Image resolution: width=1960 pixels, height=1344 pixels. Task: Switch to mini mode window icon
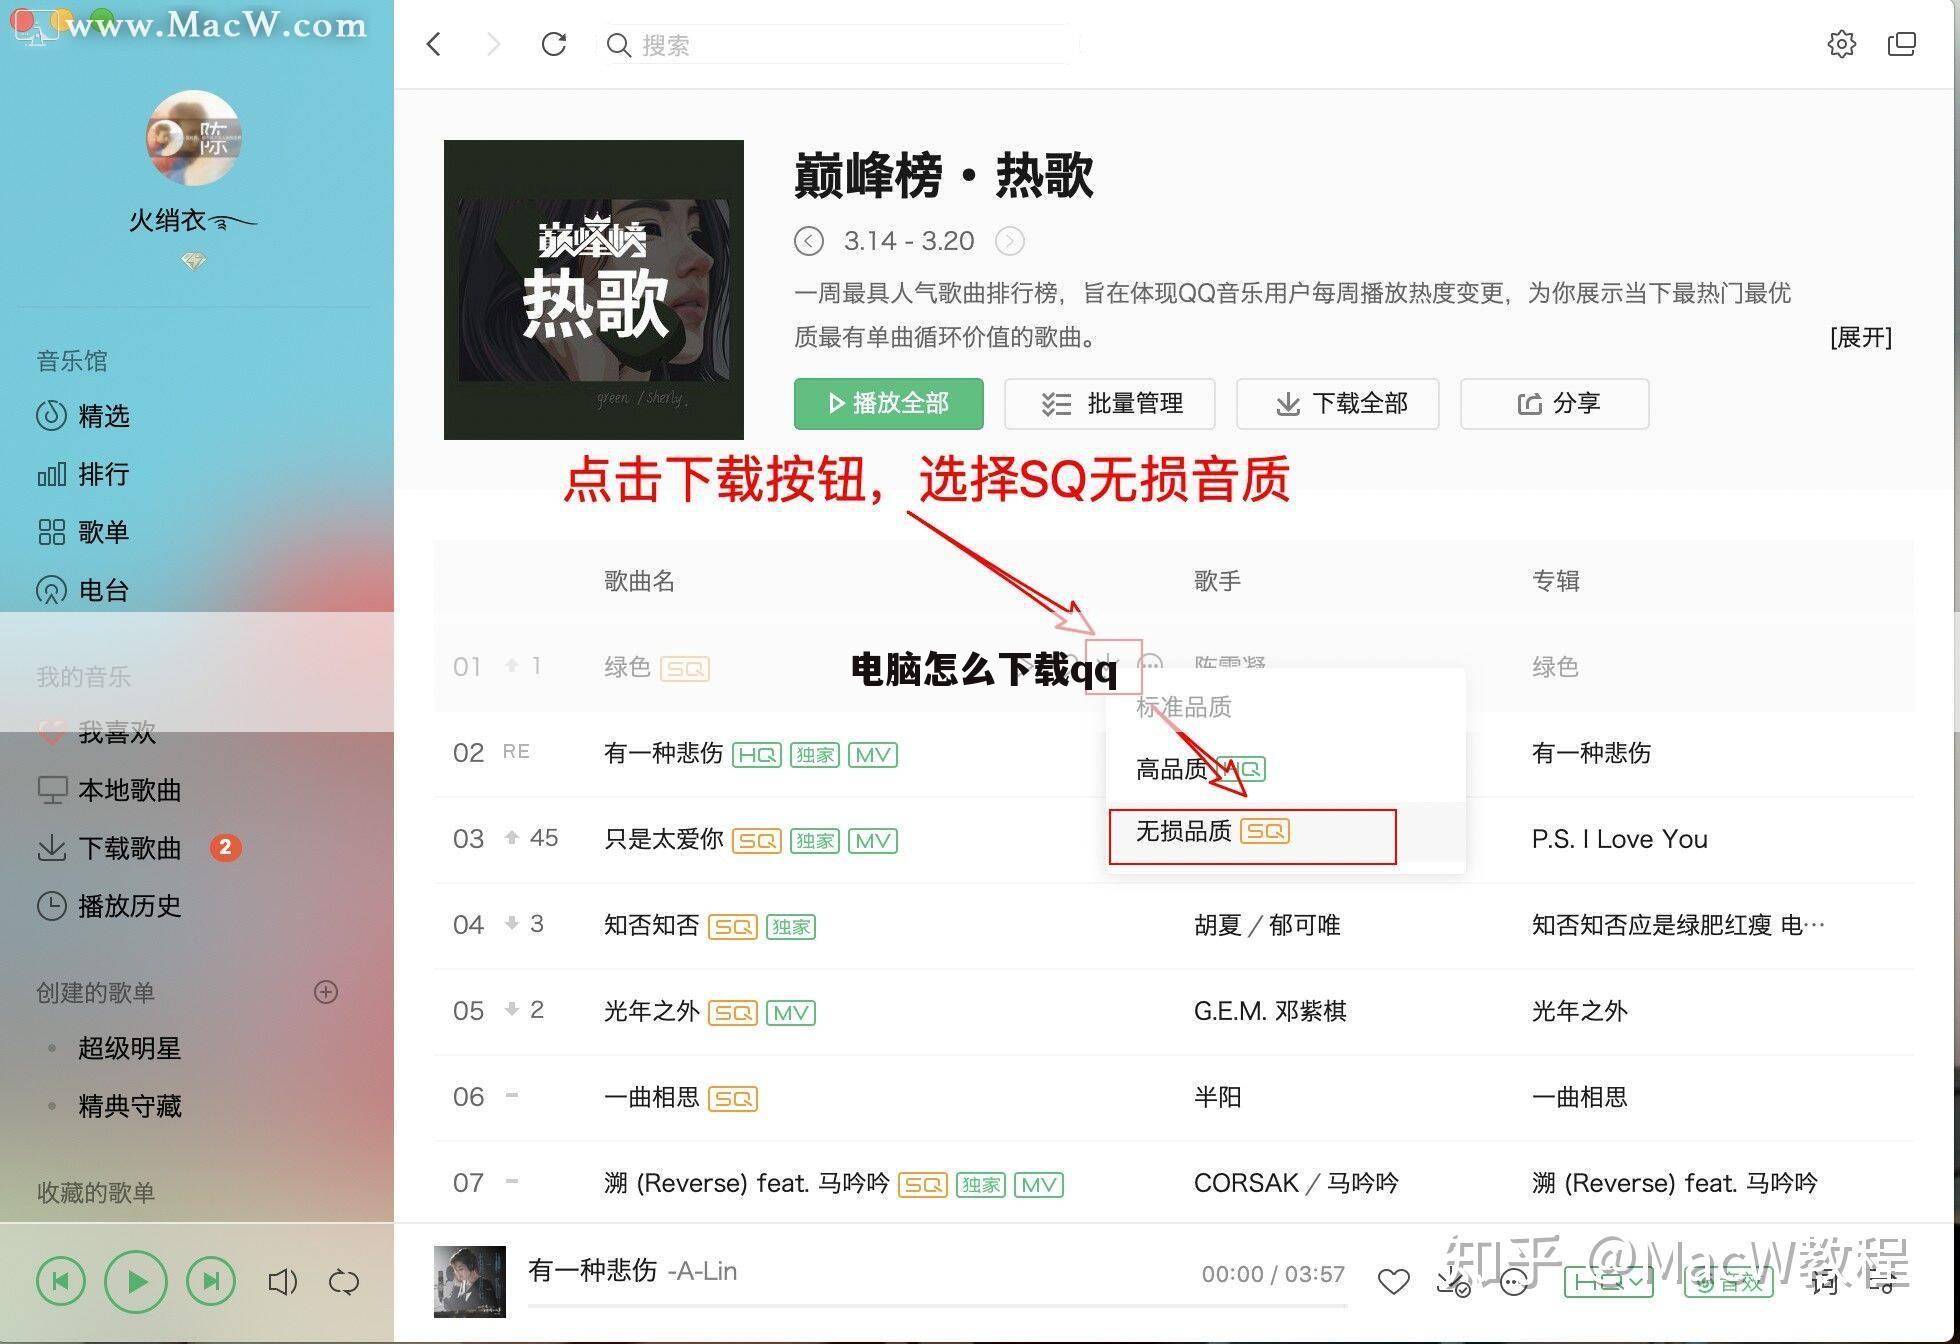point(1901,44)
